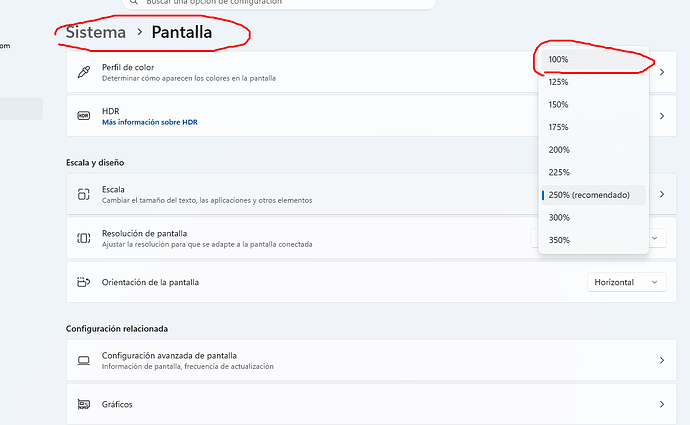Screen dimensions: 690x425
Task: Expand Configuración avanzada de pantalla chevron
Action: point(662,360)
